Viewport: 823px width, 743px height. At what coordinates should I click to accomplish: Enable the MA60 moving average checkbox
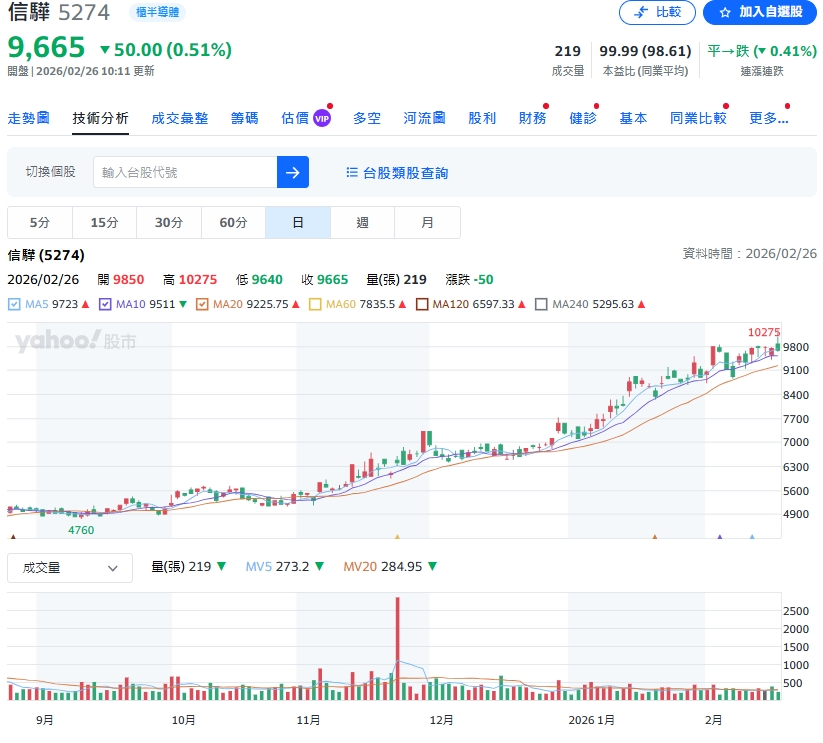point(316,304)
